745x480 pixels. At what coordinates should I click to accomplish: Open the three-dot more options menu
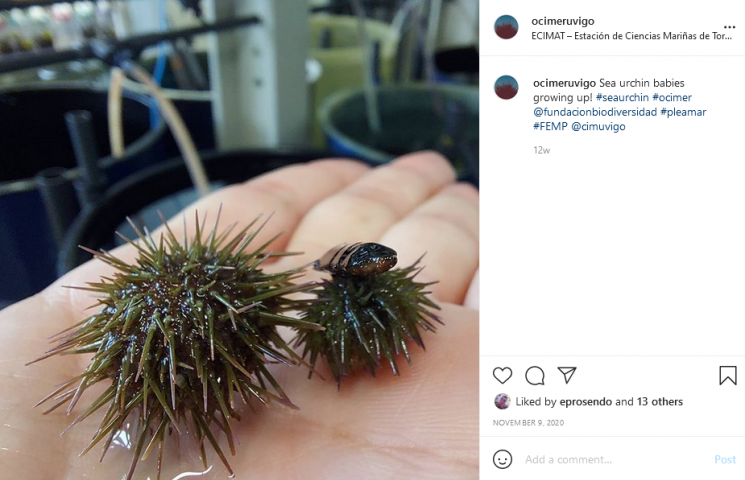tap(729, 27)
